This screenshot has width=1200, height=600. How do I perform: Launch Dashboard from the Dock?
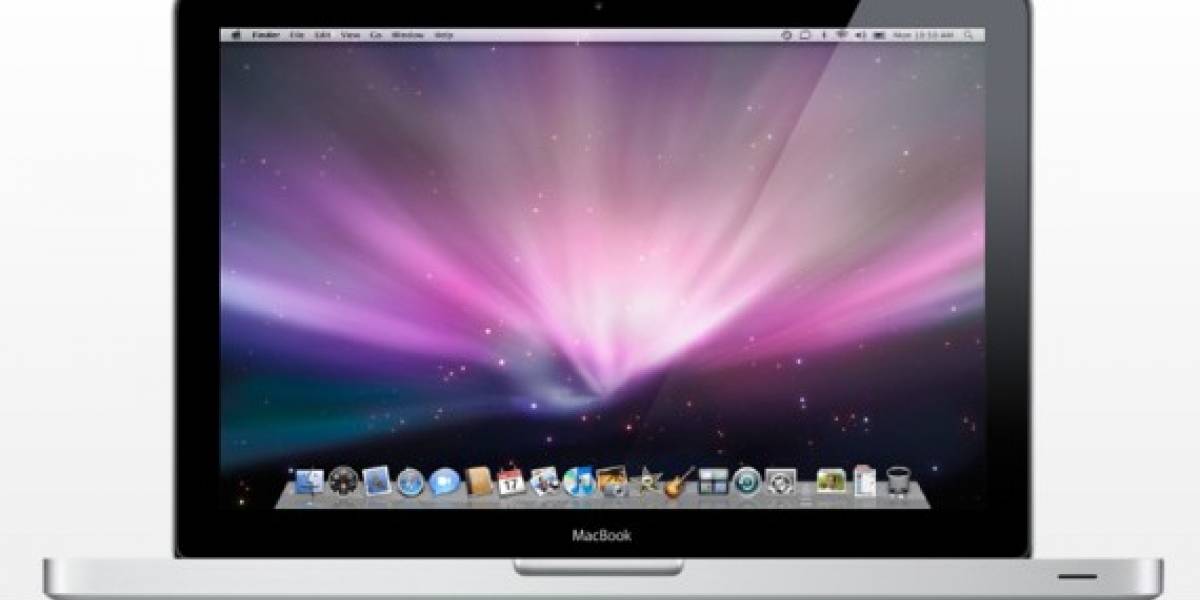342,482
